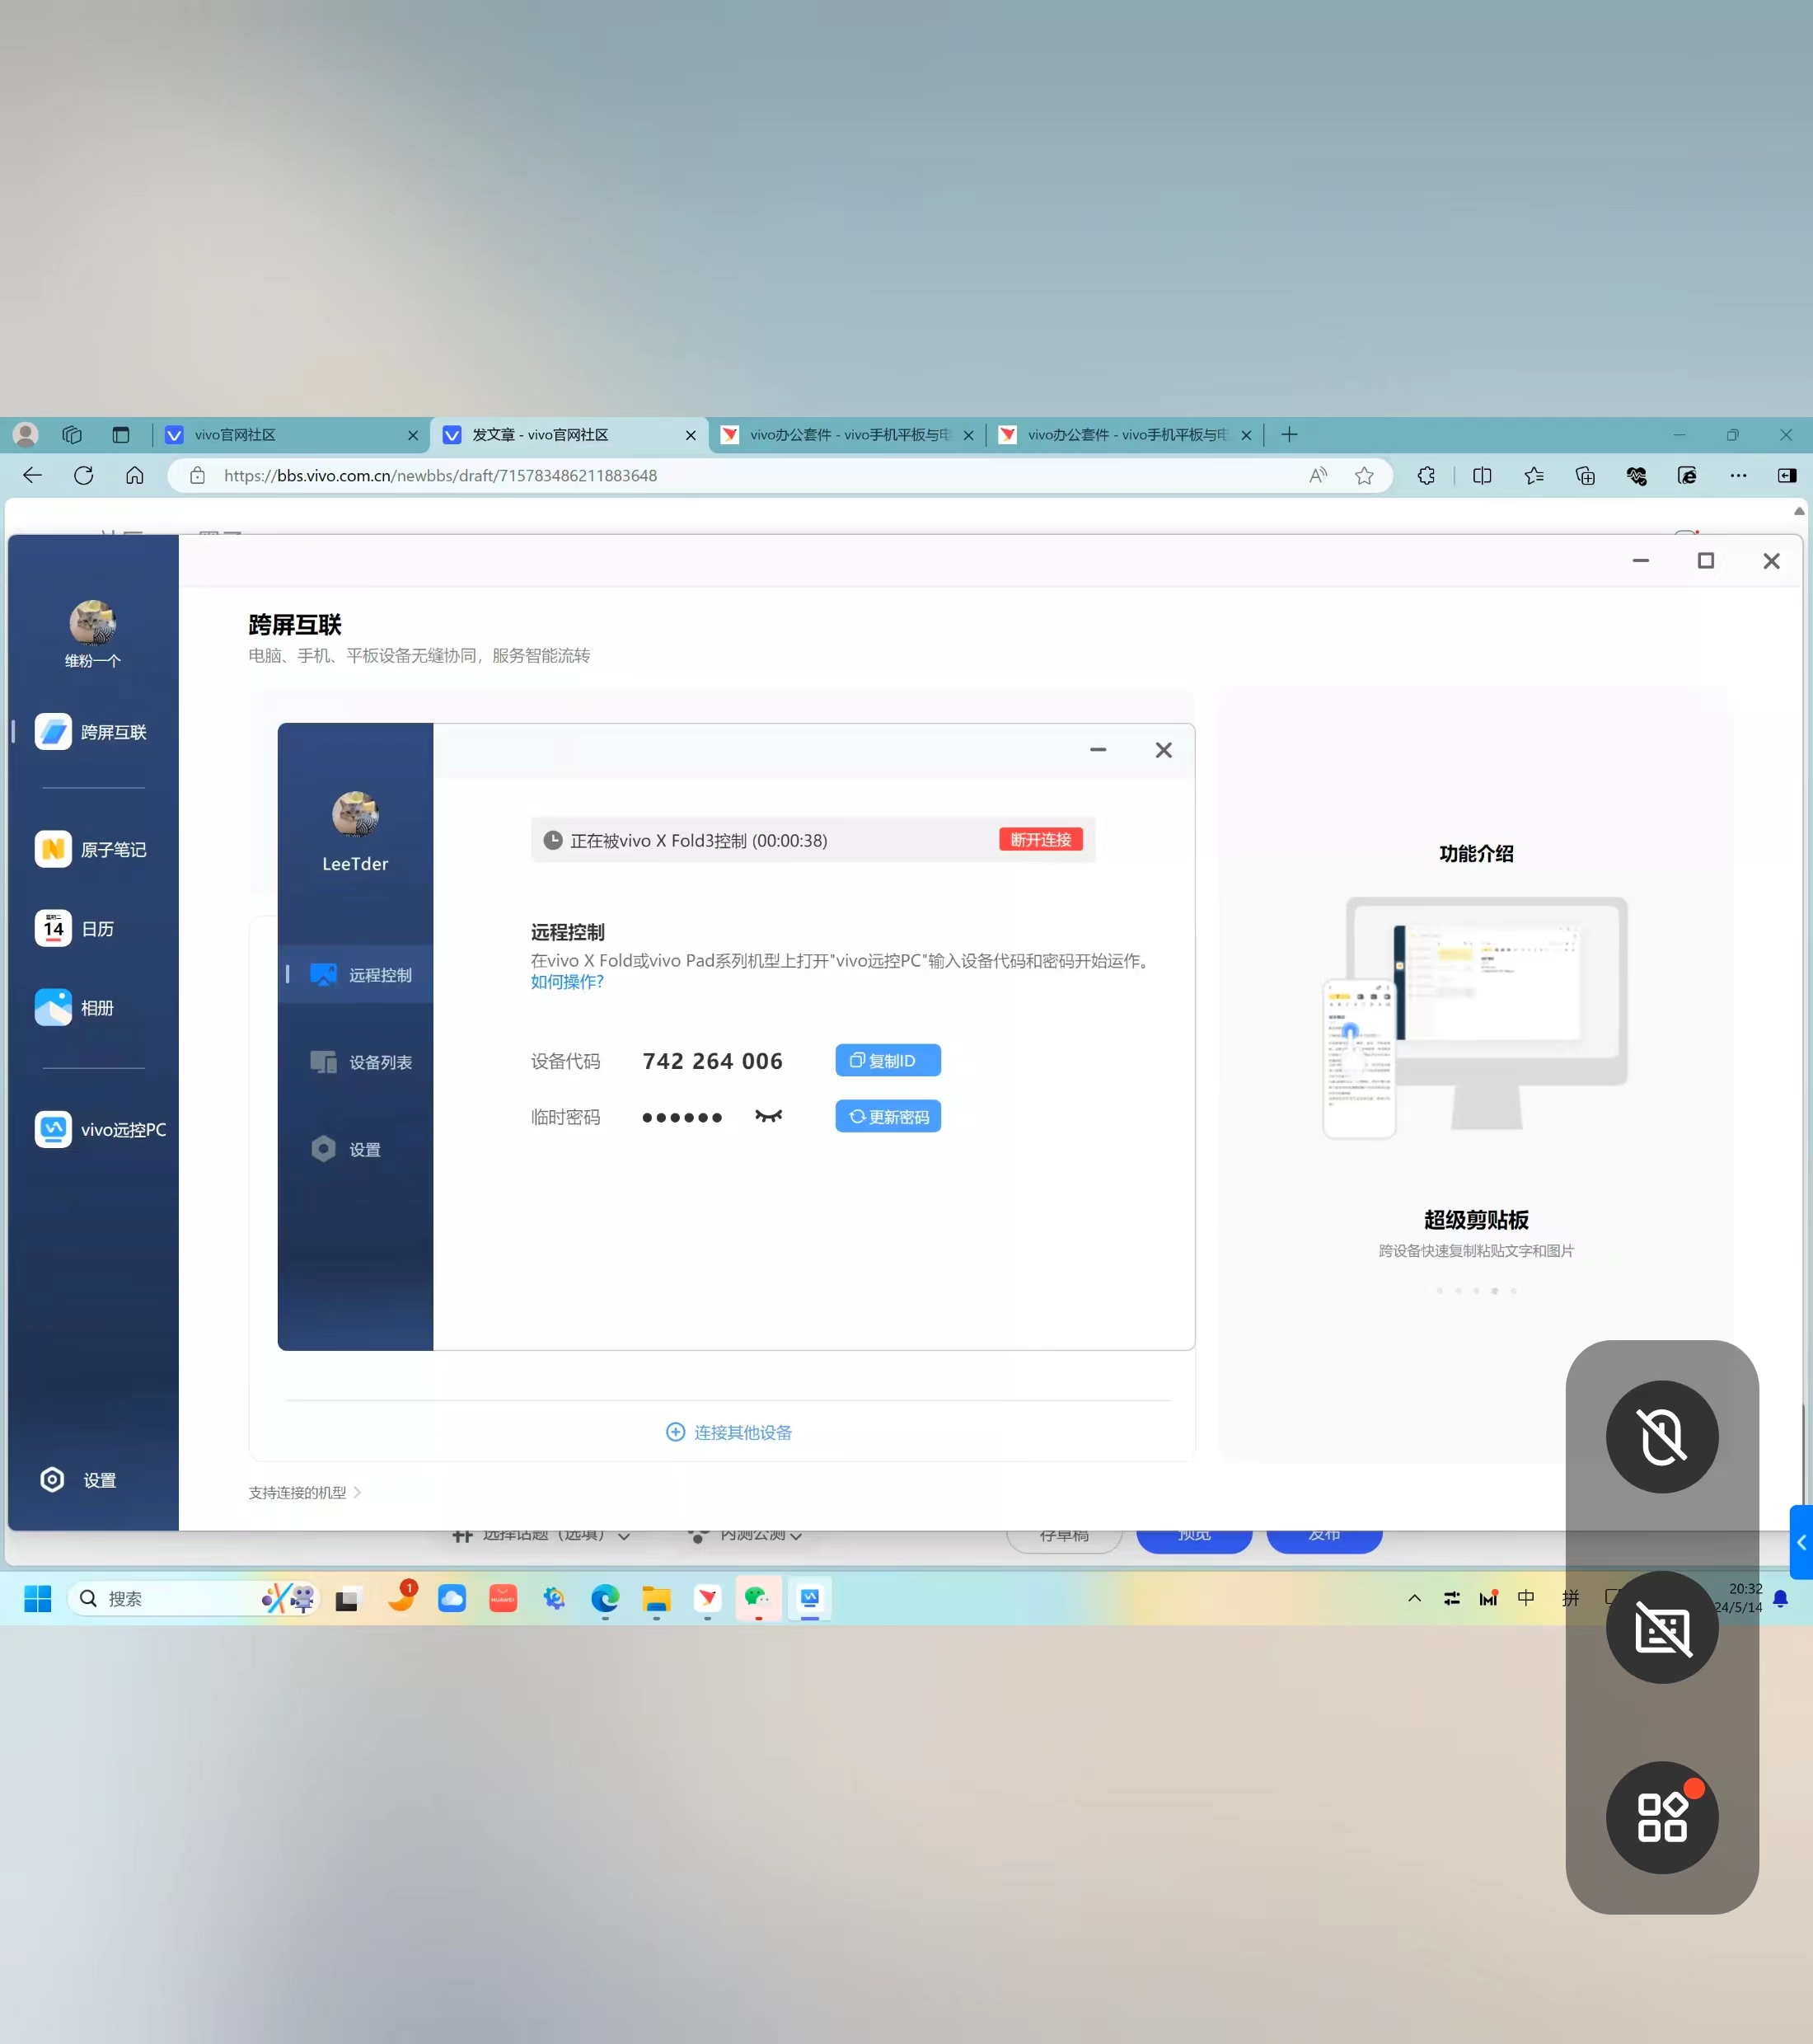Toggle Edge split screen icon

point(1482,475)
